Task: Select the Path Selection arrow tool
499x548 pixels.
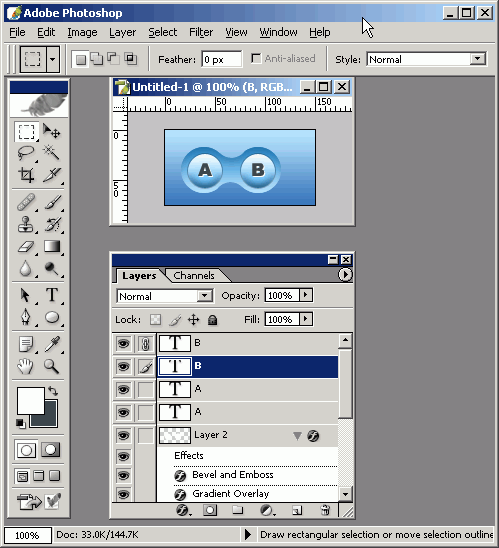Action: tap(26, 295)
